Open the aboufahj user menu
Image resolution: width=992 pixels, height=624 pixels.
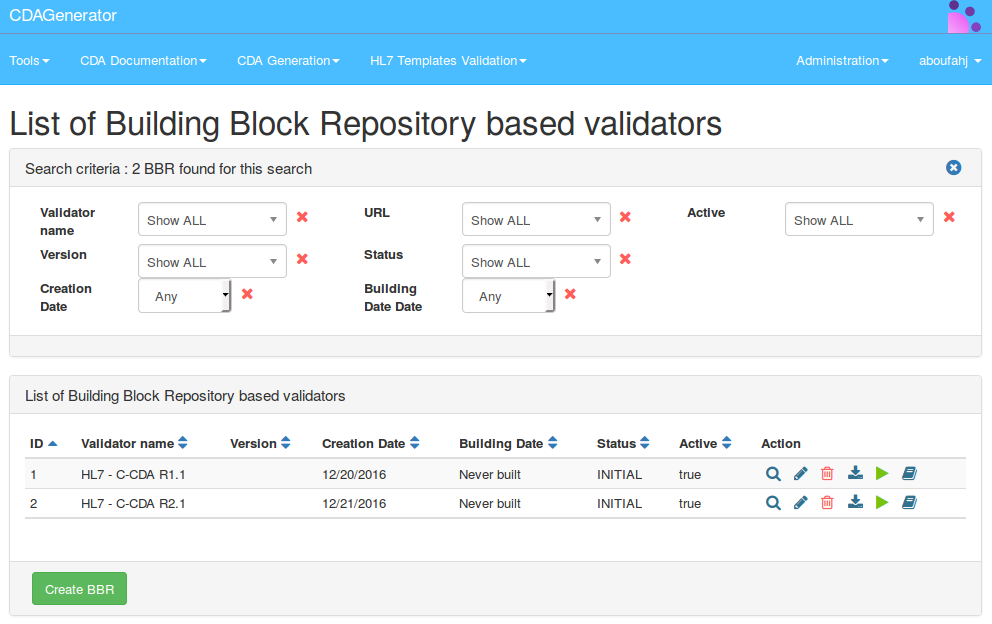tap(949, 61)
